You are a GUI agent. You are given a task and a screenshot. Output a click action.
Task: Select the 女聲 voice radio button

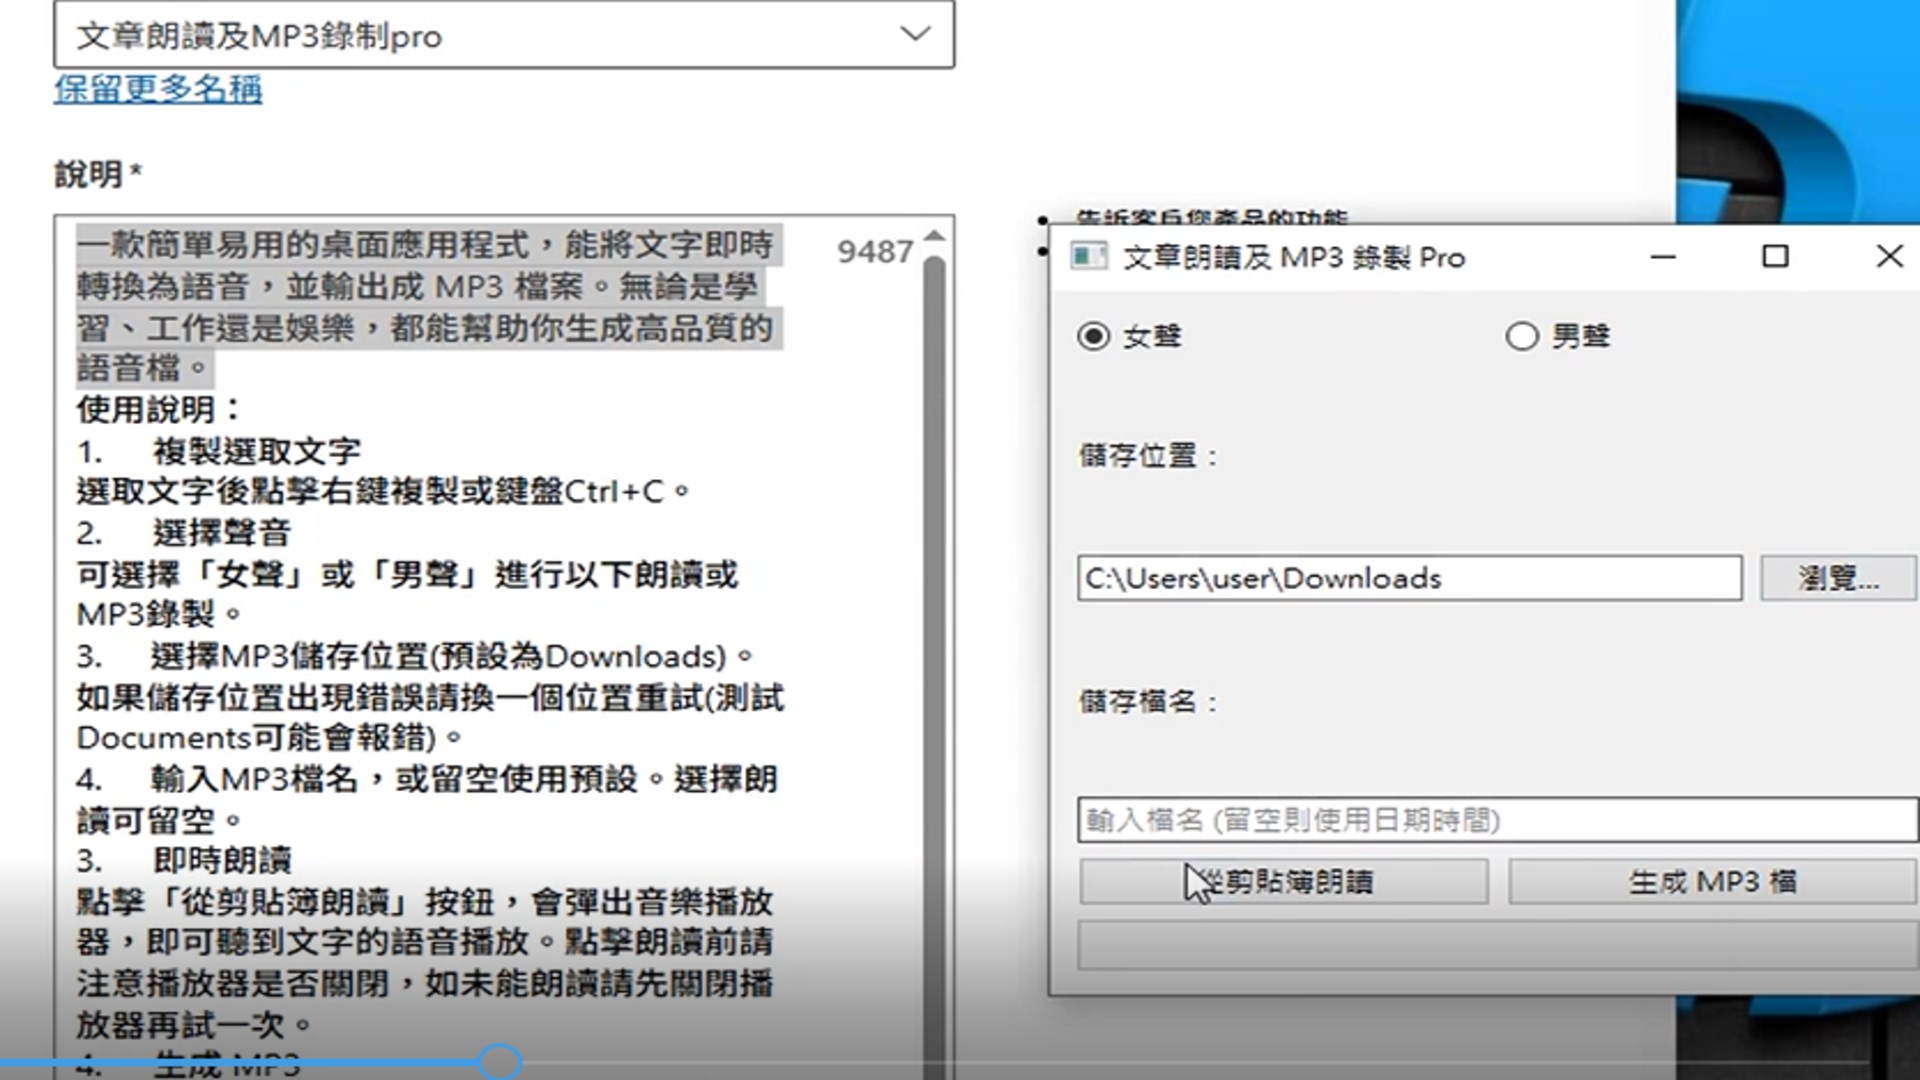tap(1094, 336)
